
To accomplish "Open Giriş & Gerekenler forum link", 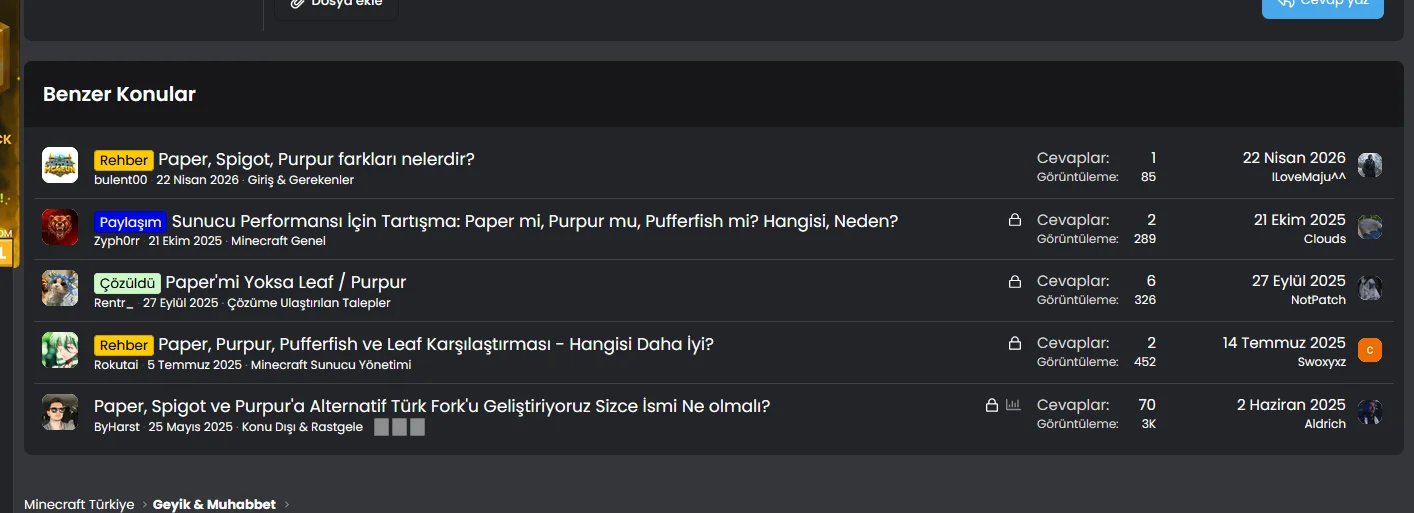I will (x=301, y=180).
